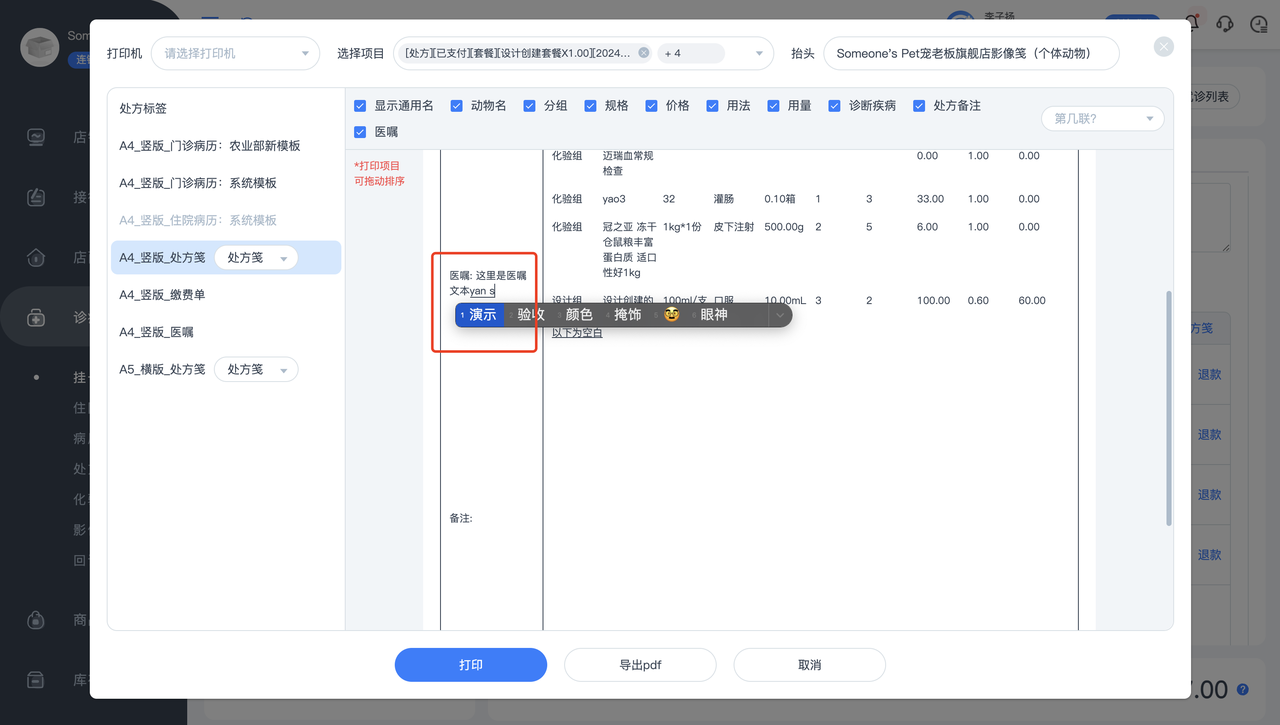Disable the 价格 checkbox
Viewport: 1280px width, 725px height.
point(652,106)
